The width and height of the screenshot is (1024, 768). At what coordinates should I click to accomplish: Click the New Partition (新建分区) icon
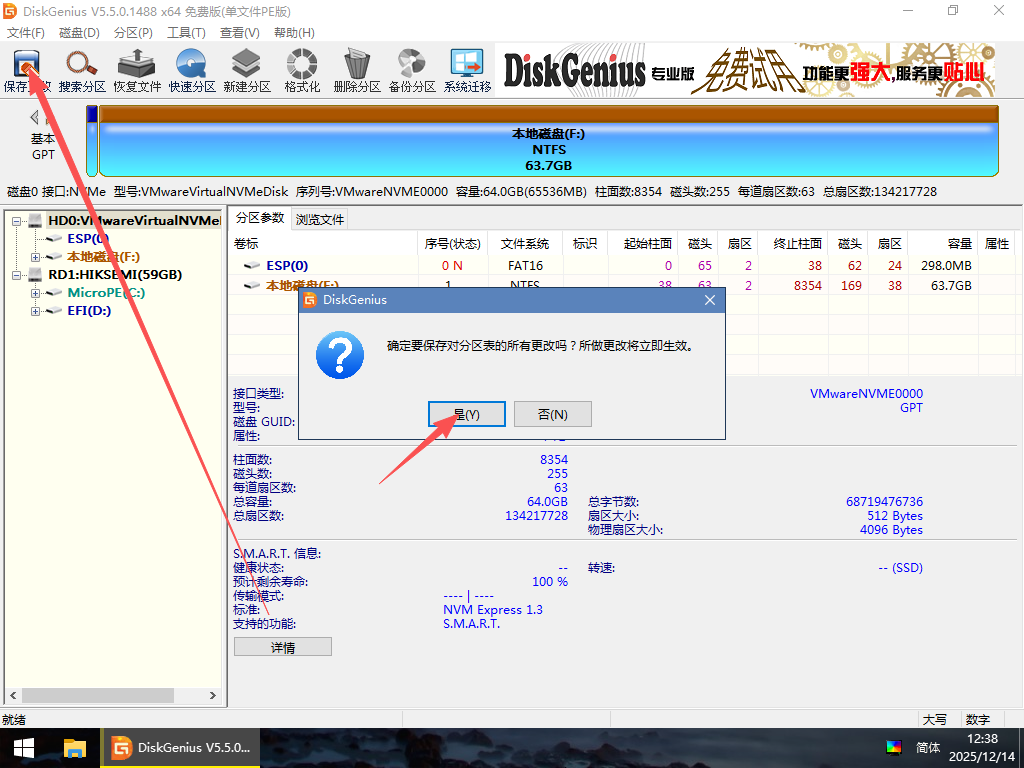tap(247, 70)
